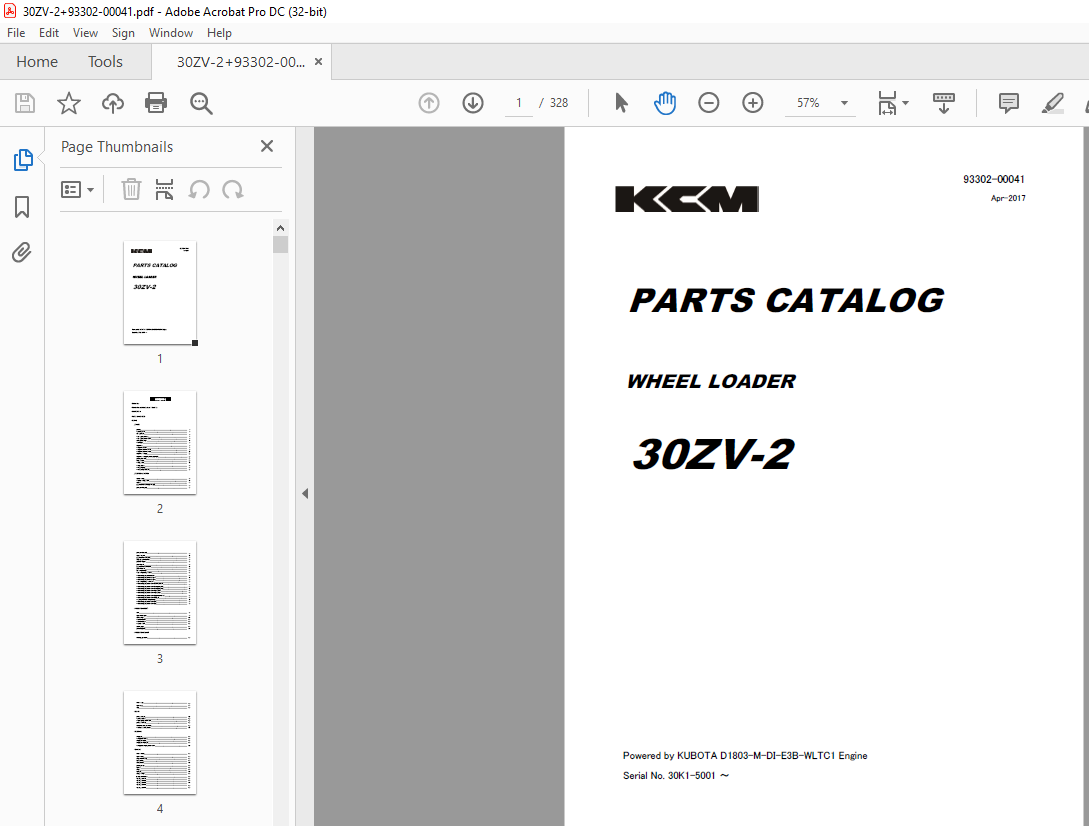1089x826 pixels.
Task: Rotate page clockwise icon
Action: [x=233, y=189]
